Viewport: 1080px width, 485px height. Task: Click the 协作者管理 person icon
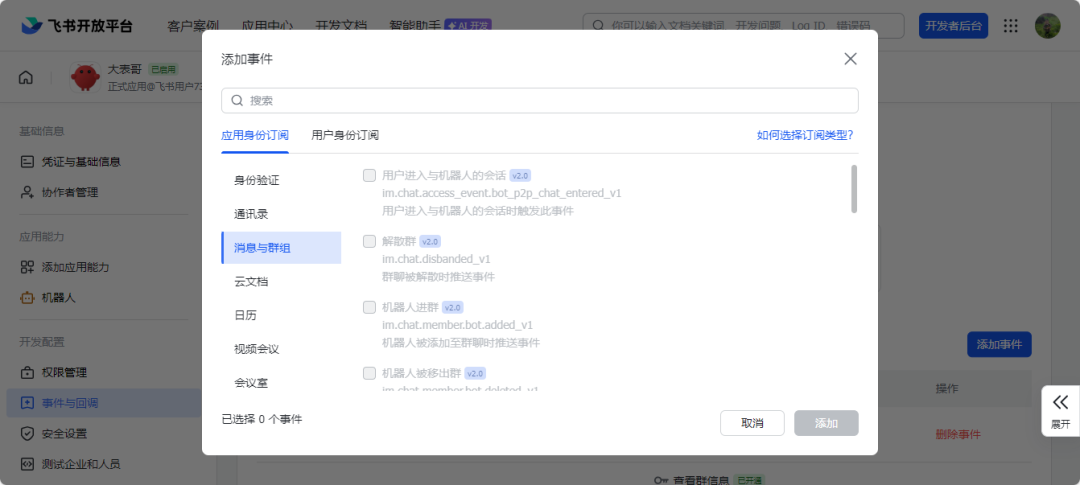(x=27, y=192)
